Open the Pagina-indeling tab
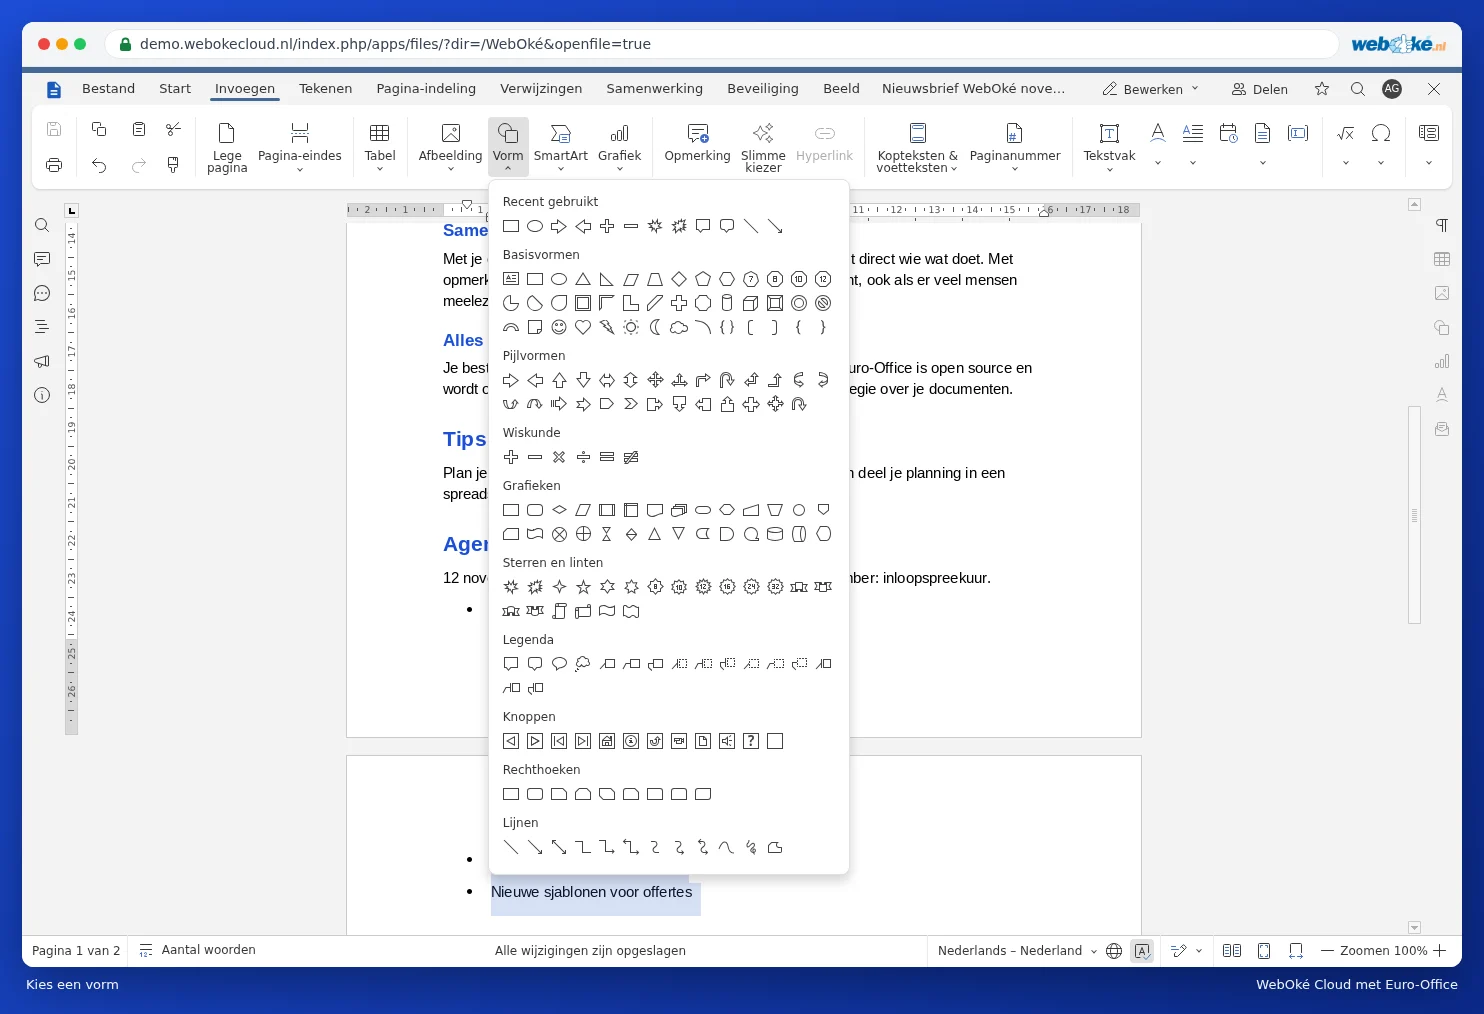This screenshot has width=1484, height=1014. coord(426,88)
